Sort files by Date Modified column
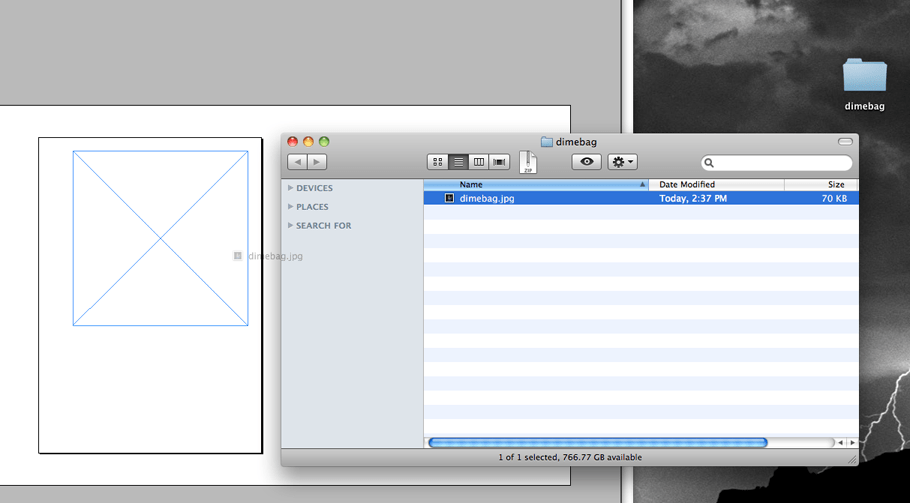This screenshot has height=503, width=910. pos(716,184)
